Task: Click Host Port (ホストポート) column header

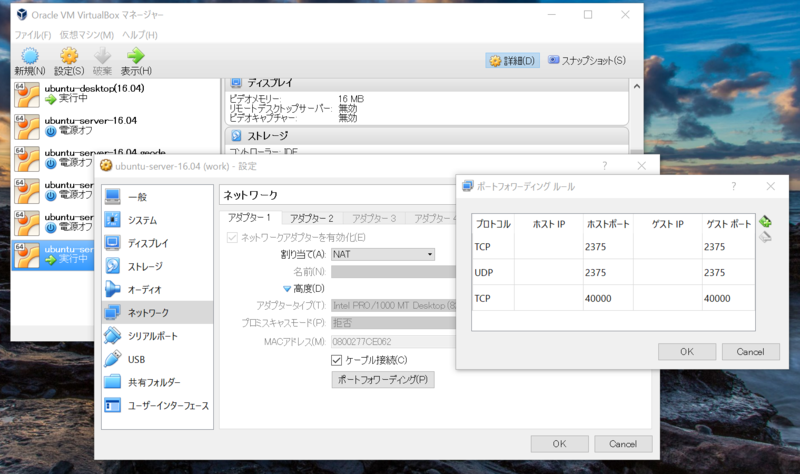Action: pos(608,224)
